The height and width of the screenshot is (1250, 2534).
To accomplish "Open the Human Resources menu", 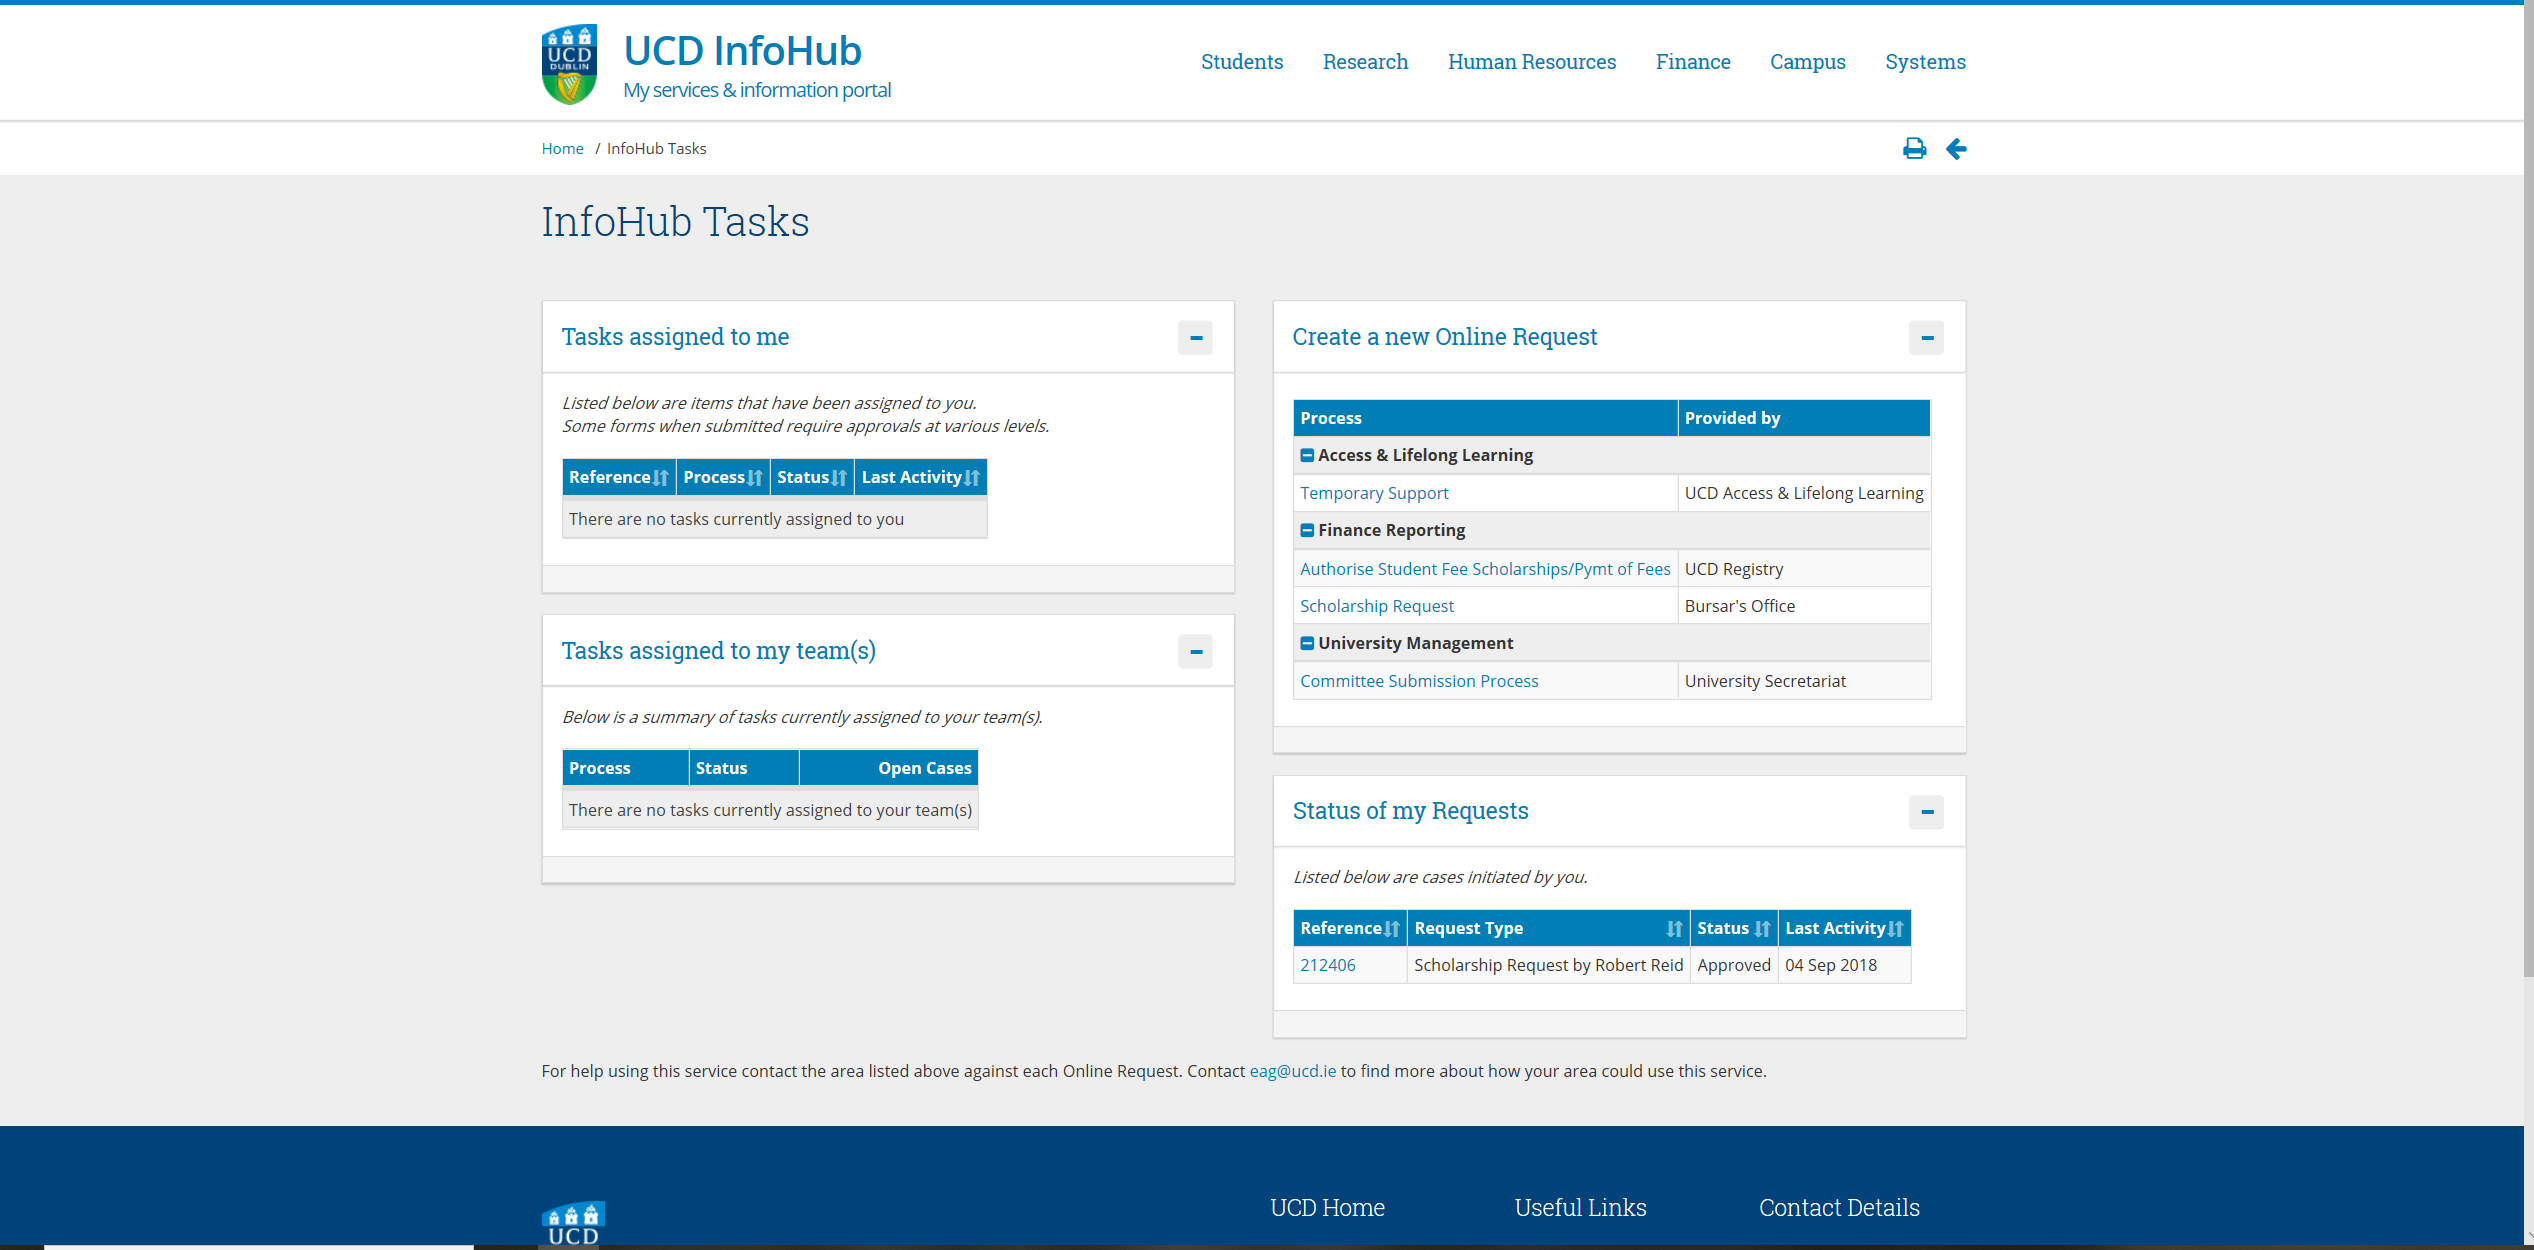I will tap(1531, 62).
